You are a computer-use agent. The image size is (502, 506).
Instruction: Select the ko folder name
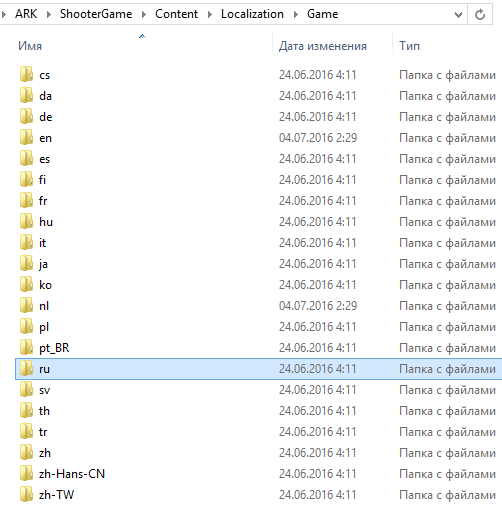point(45,285)
